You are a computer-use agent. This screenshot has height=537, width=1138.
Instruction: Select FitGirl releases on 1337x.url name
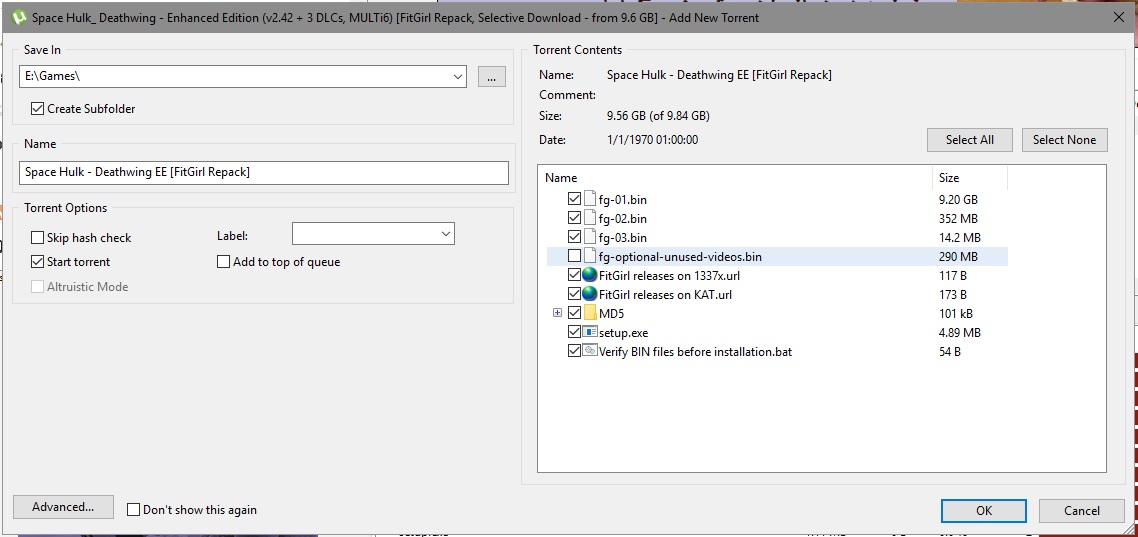[669, 276]
